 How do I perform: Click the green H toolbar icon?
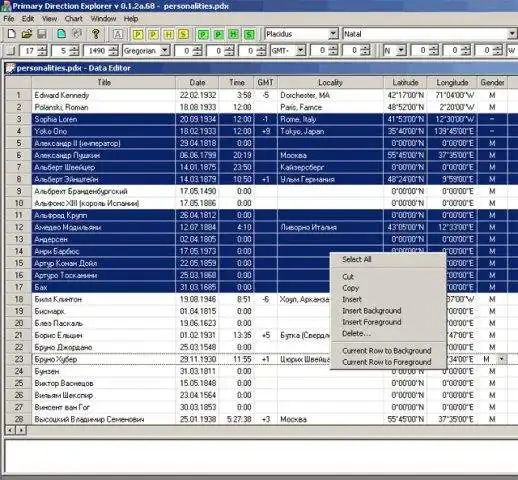pyautogui.click(x=234, y=34)
